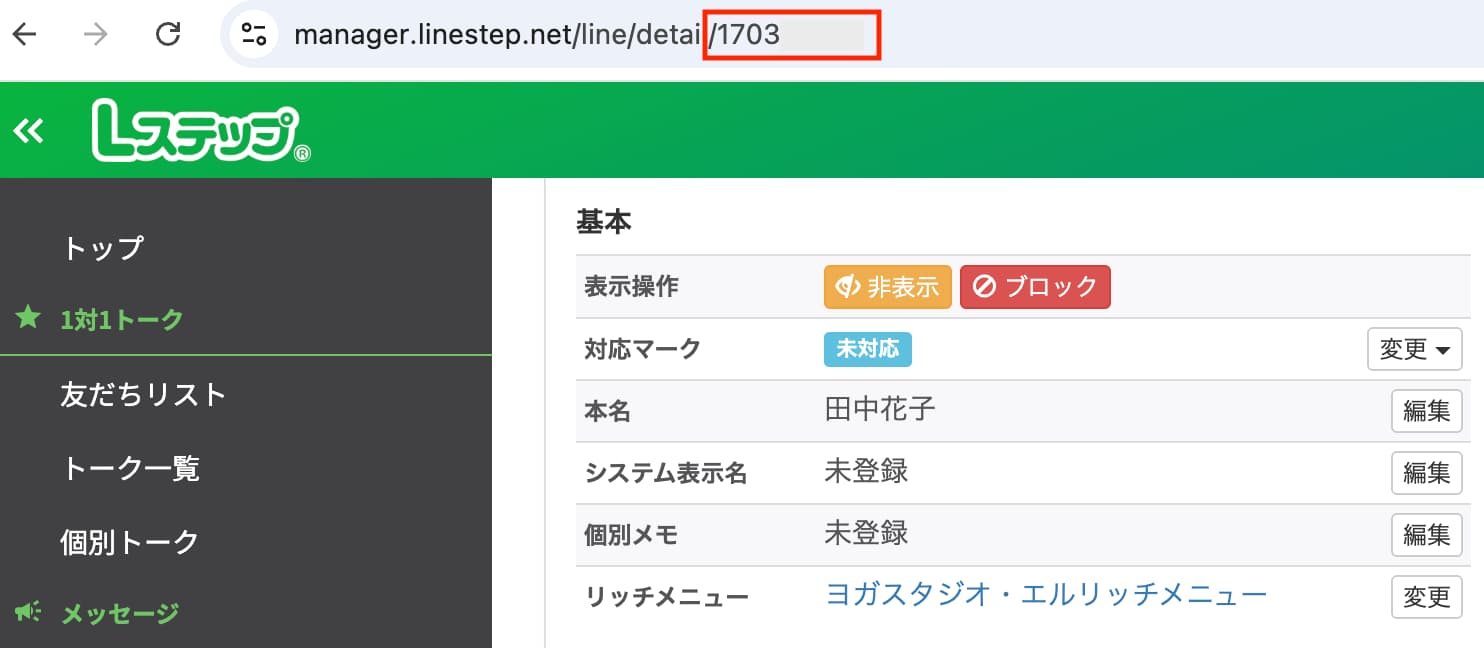
Task: Open the 変更 dropdown for 対応マーク
Action: point(1415,349)
